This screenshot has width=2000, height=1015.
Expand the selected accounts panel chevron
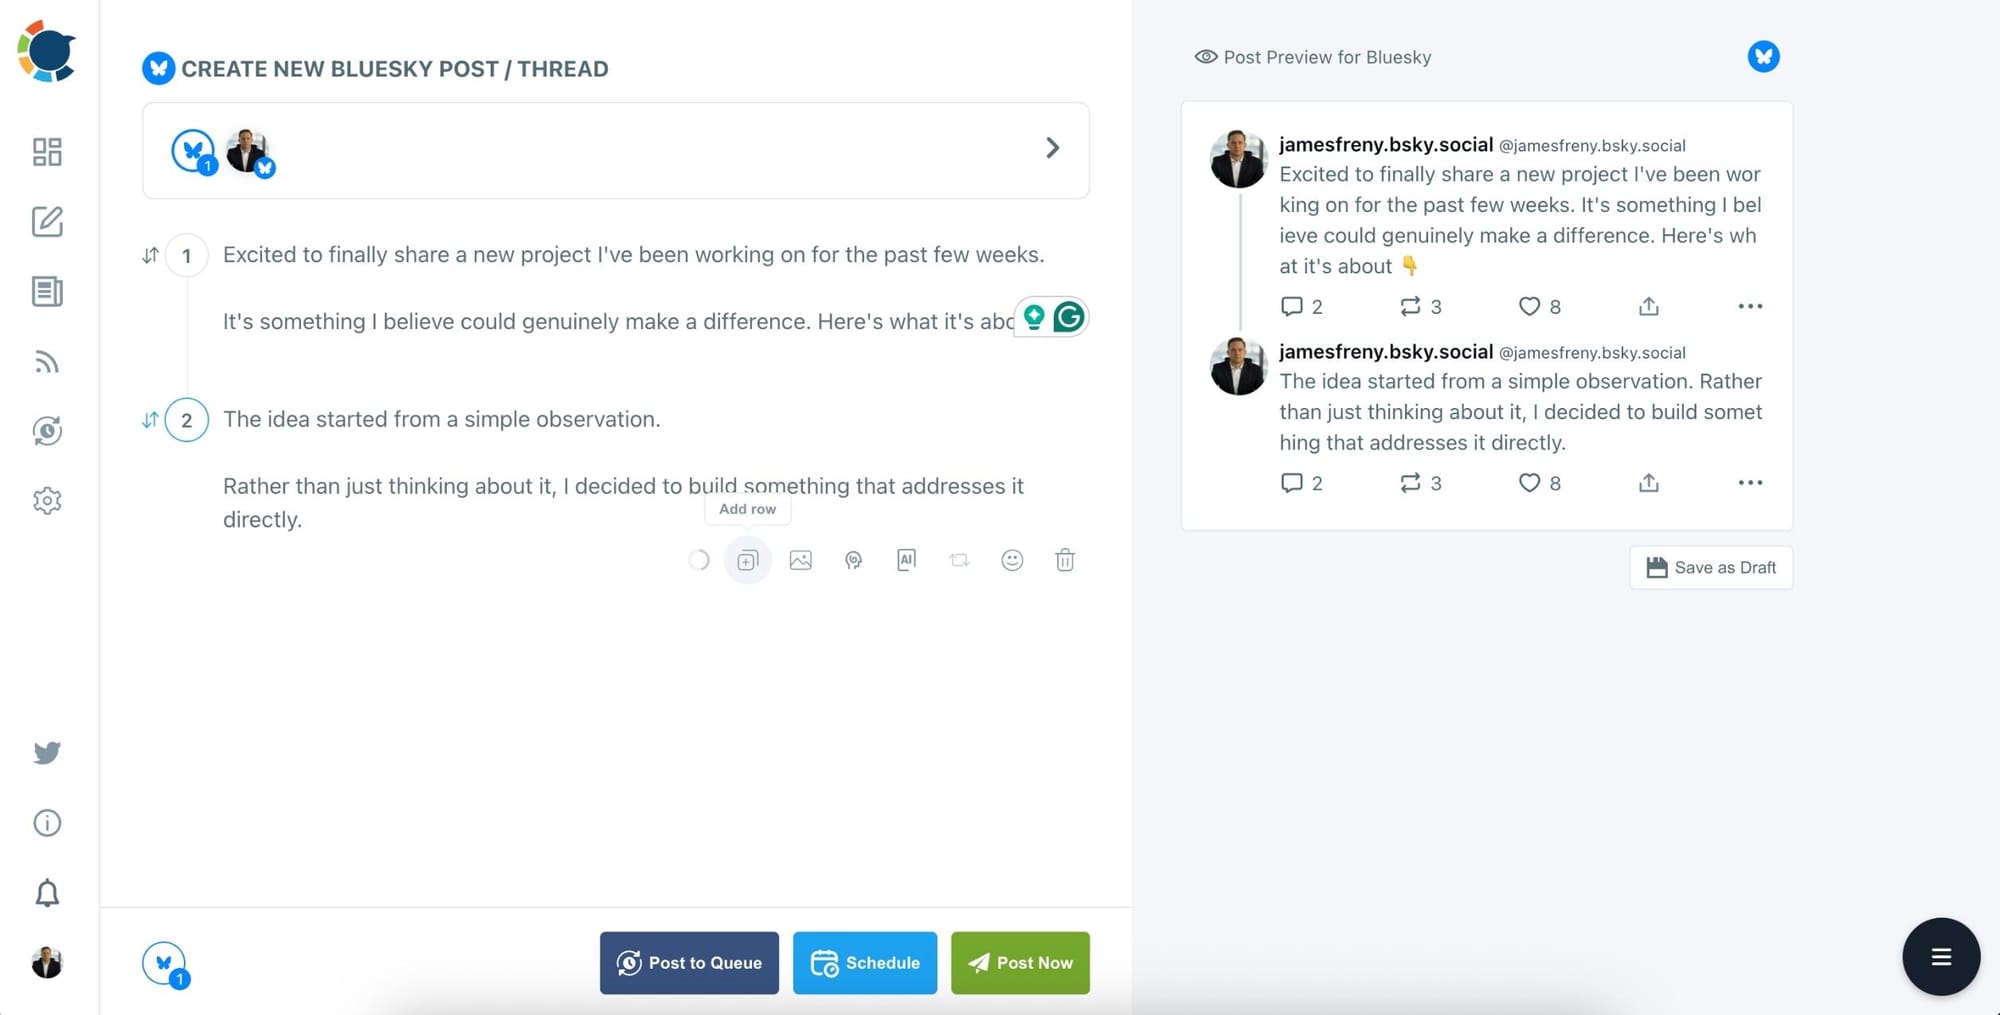click(1053, 148)
